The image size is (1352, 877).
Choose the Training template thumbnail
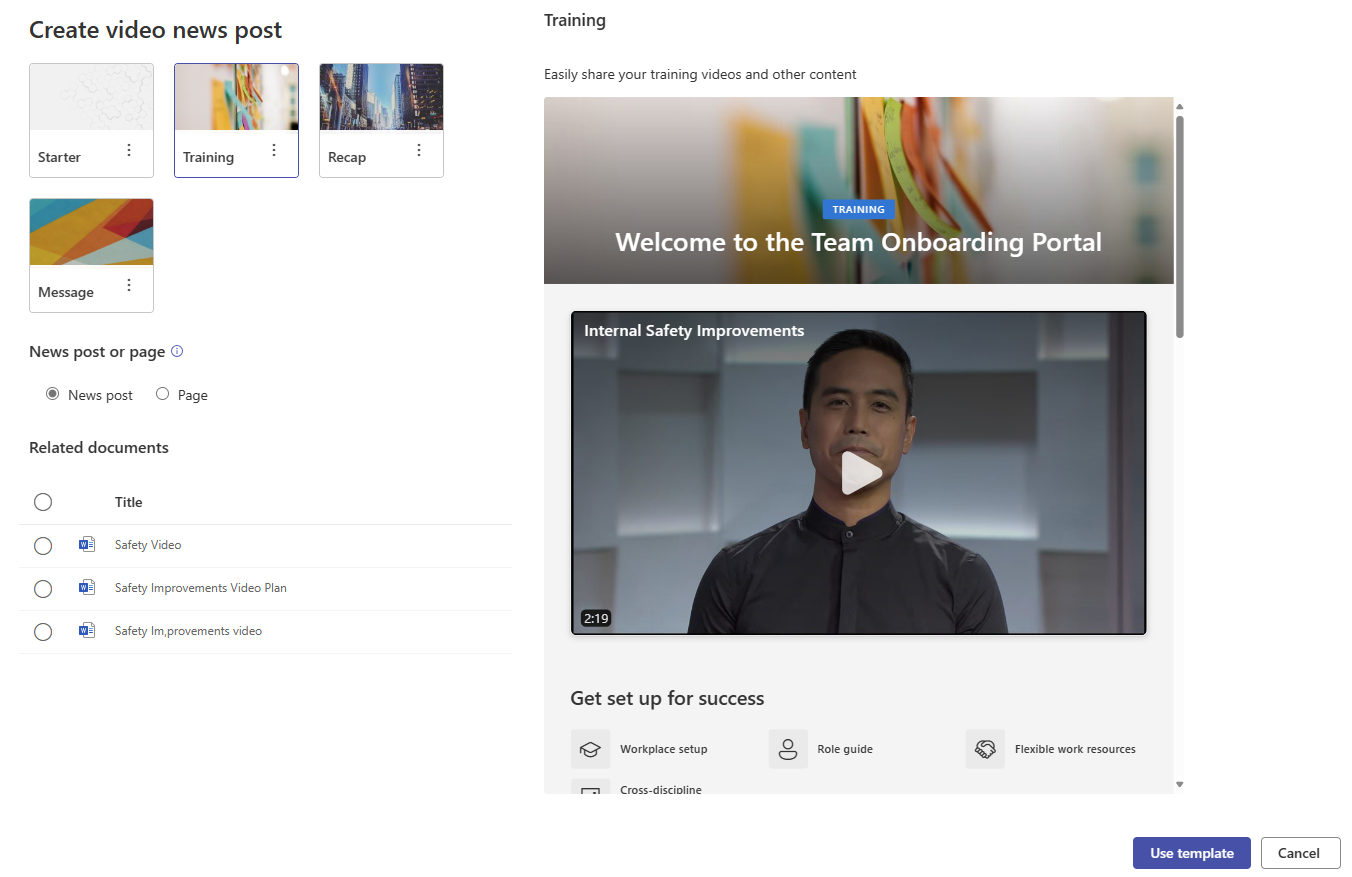point(236,98)
